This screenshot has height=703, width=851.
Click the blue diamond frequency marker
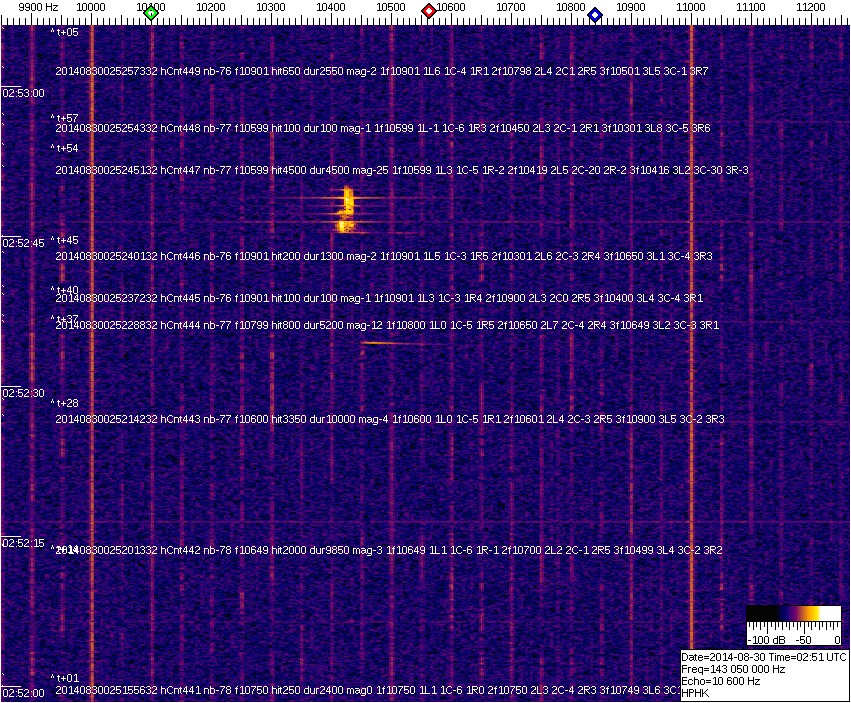595,14
